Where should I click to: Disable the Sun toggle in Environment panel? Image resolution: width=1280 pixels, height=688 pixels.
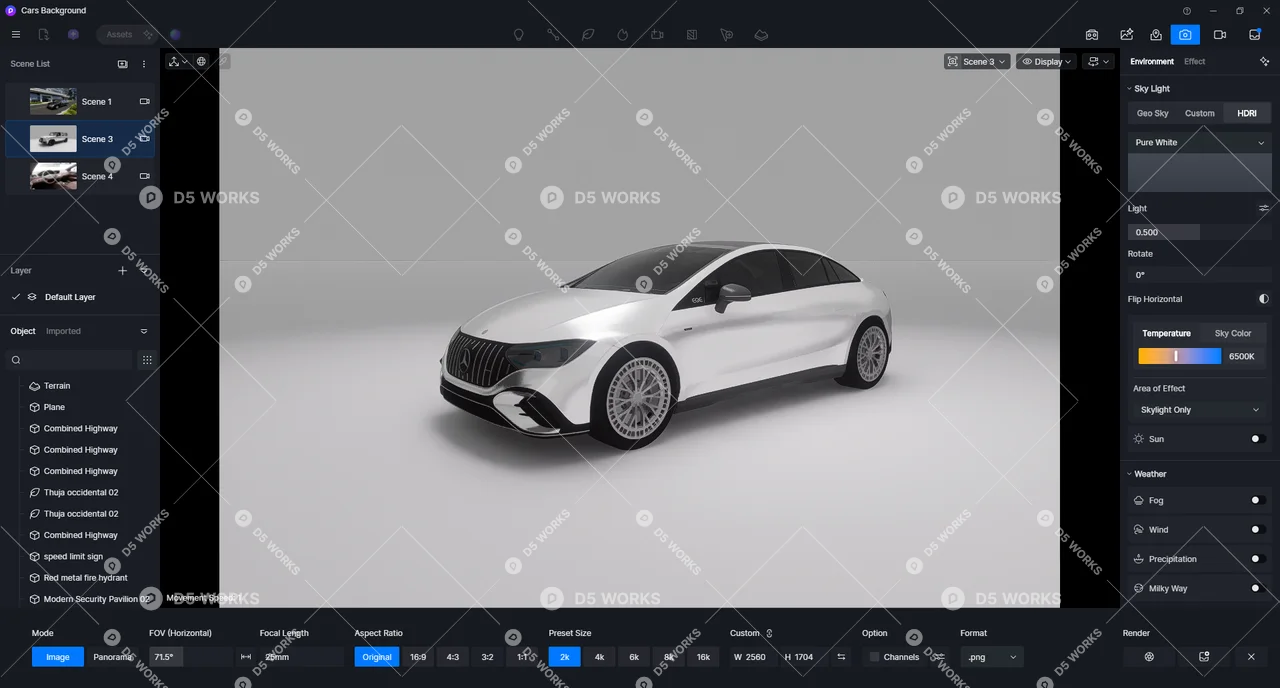pyautogui.click(x=1257, y=438)
